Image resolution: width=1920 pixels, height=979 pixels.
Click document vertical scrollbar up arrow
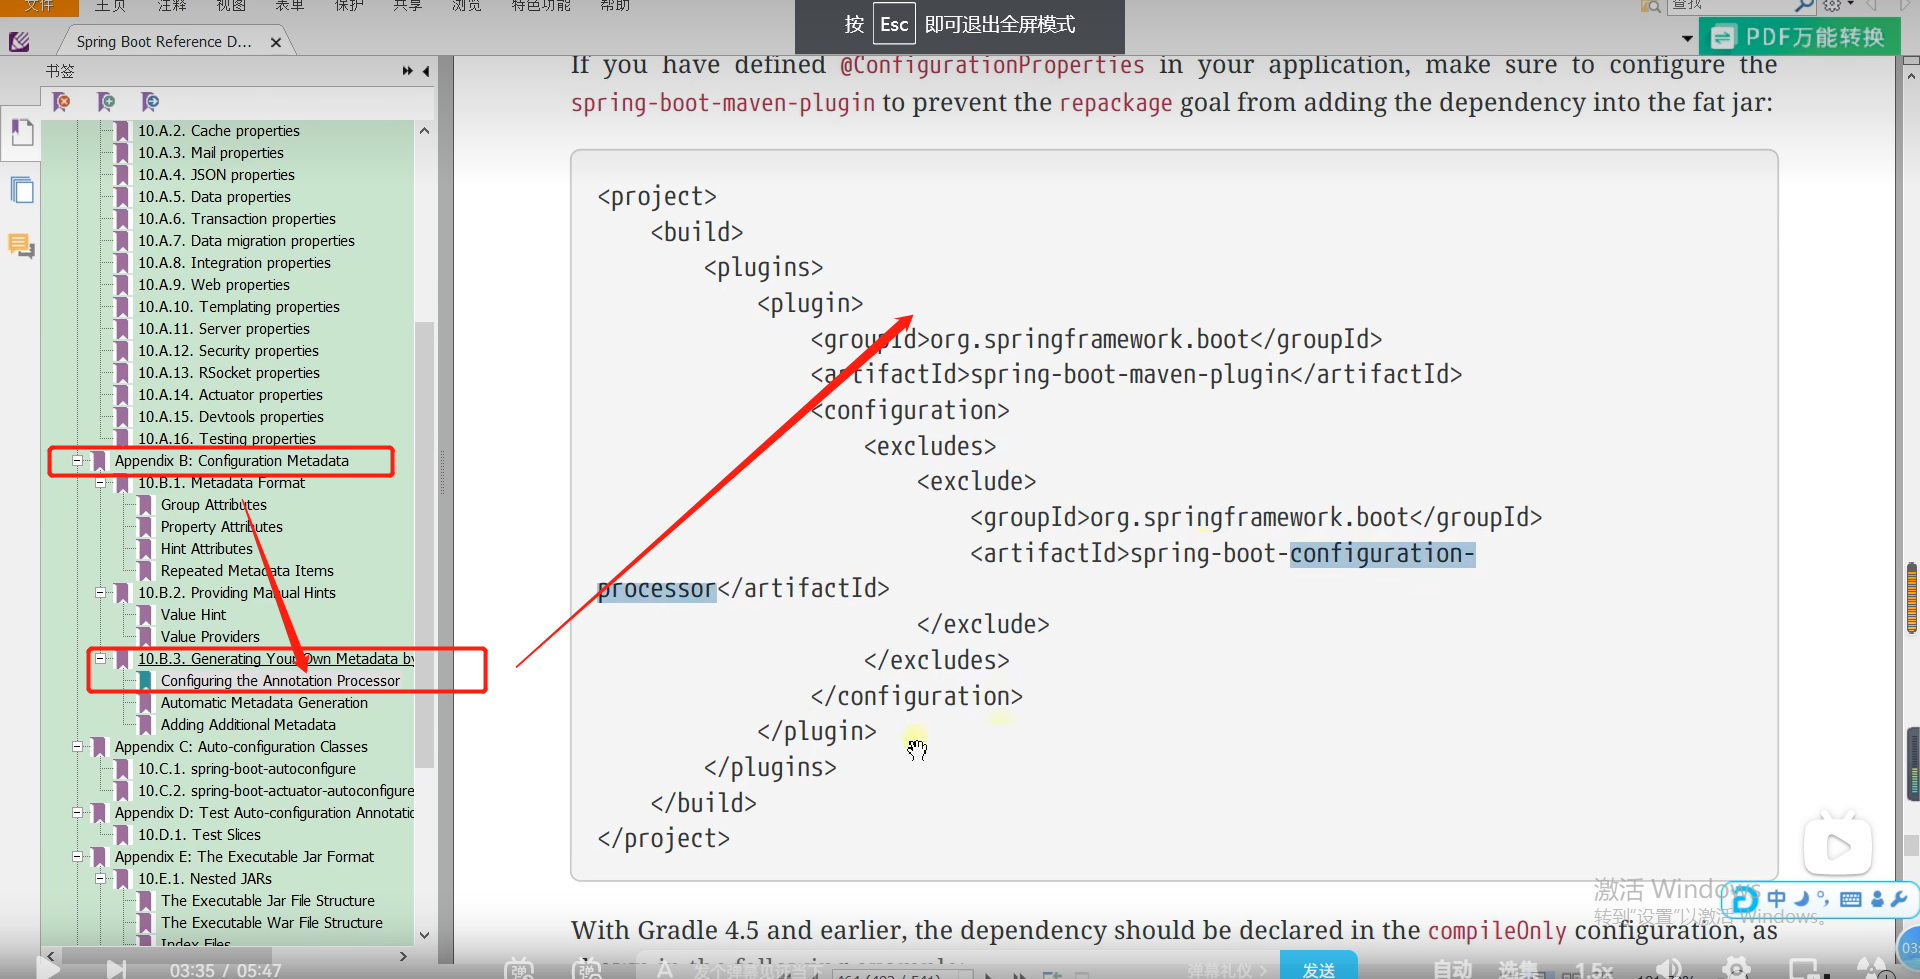click(1911, 75)
